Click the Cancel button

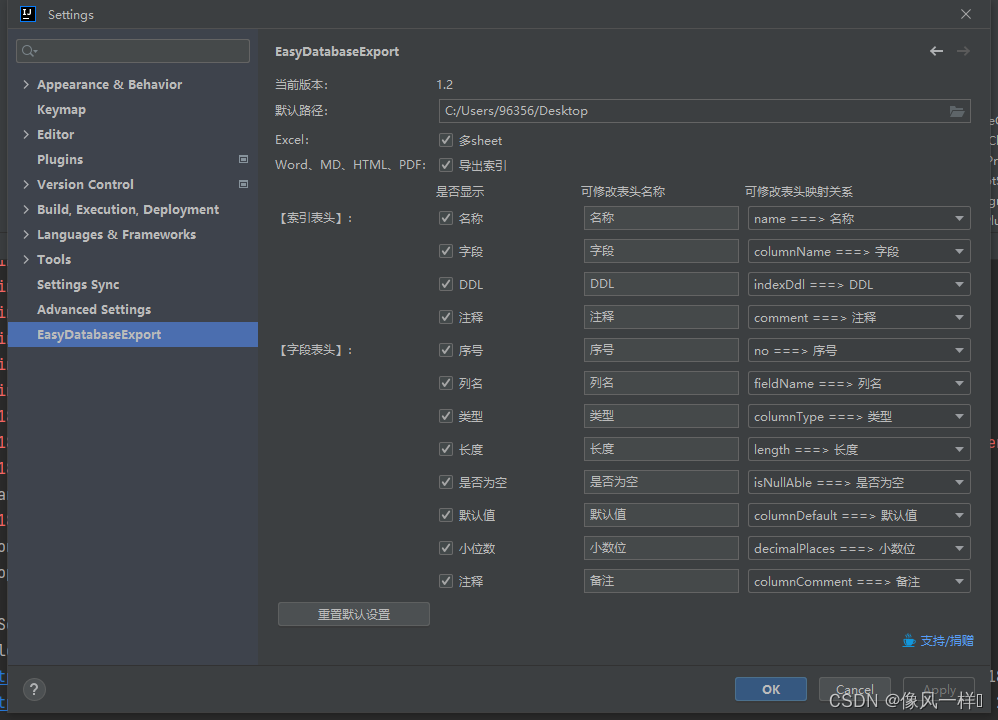coord(854,689)
